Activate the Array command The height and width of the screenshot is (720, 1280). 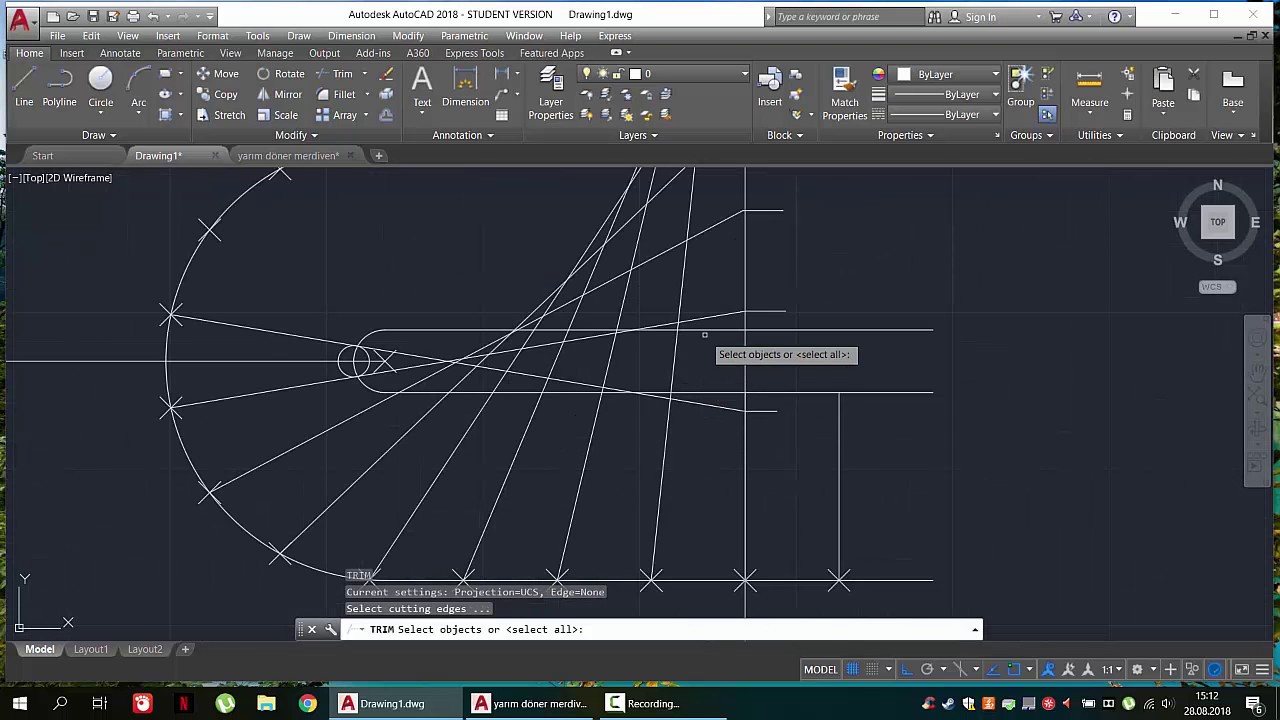point(337,115)
